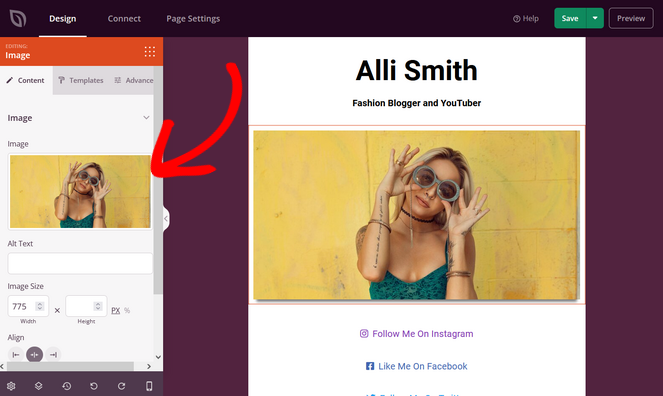663x396 pixels.
Task: Switch to the Connect tab
Action: (x=124, y=19)
